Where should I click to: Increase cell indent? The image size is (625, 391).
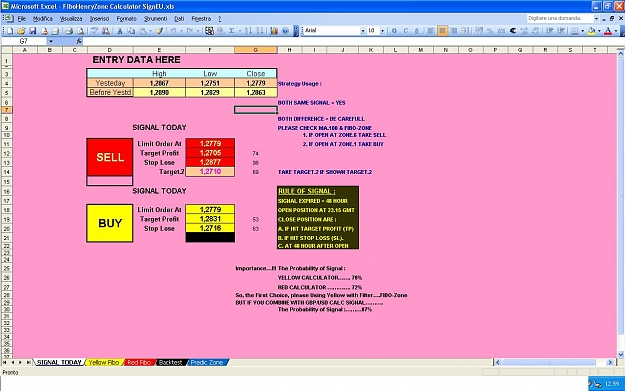click(x=561, y=31)
